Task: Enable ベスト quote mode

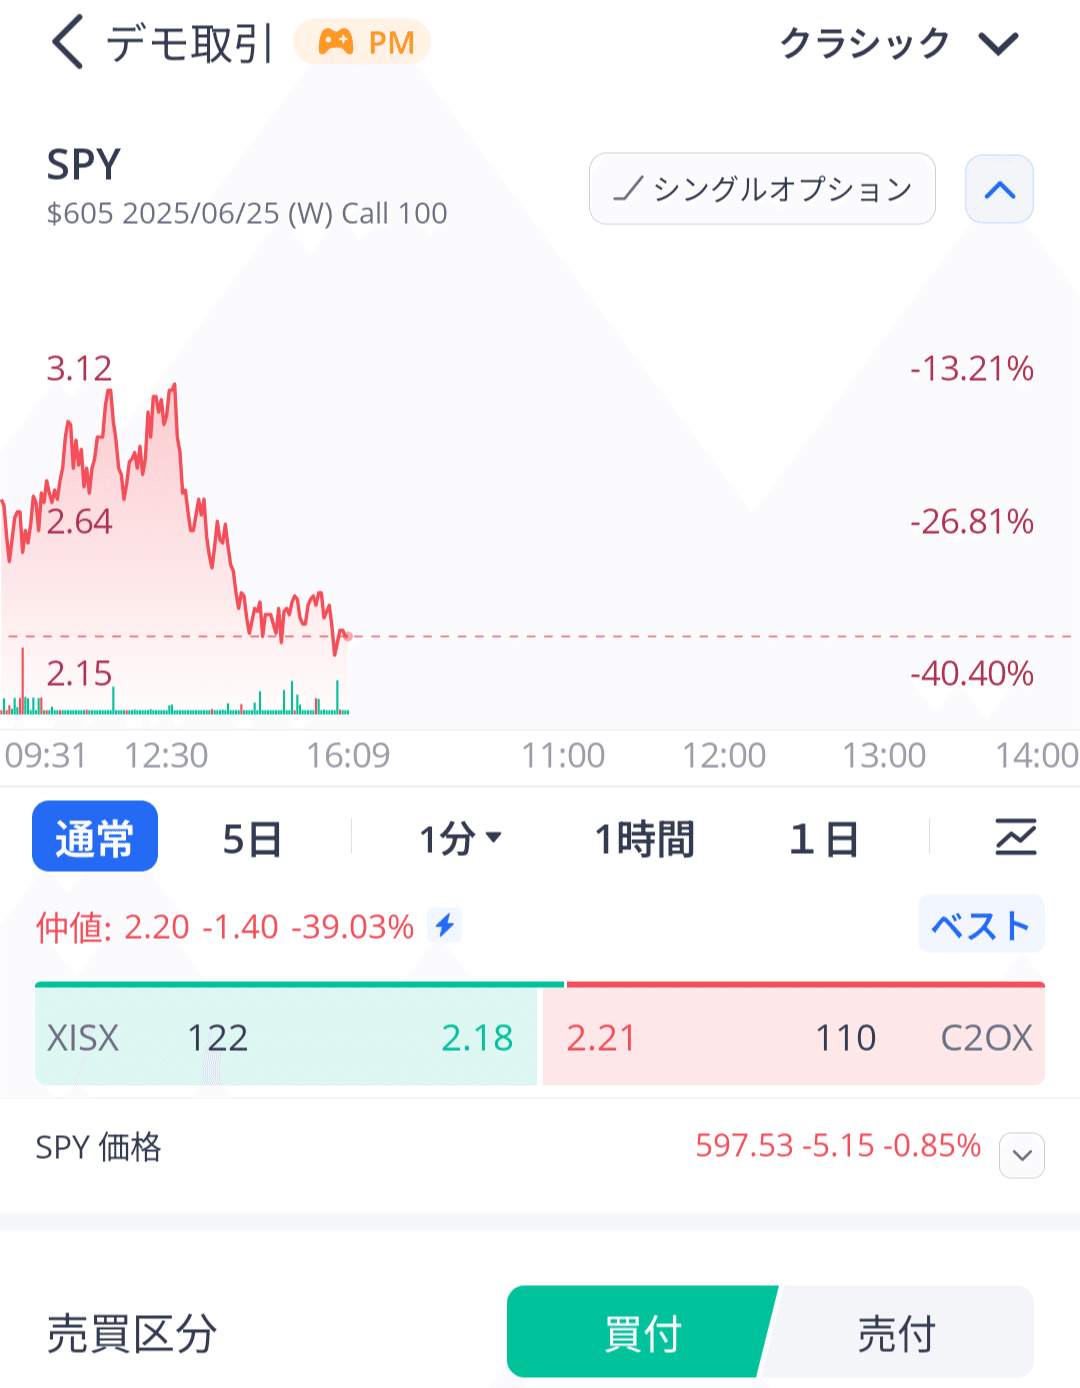Action: [x=980, y=925]
